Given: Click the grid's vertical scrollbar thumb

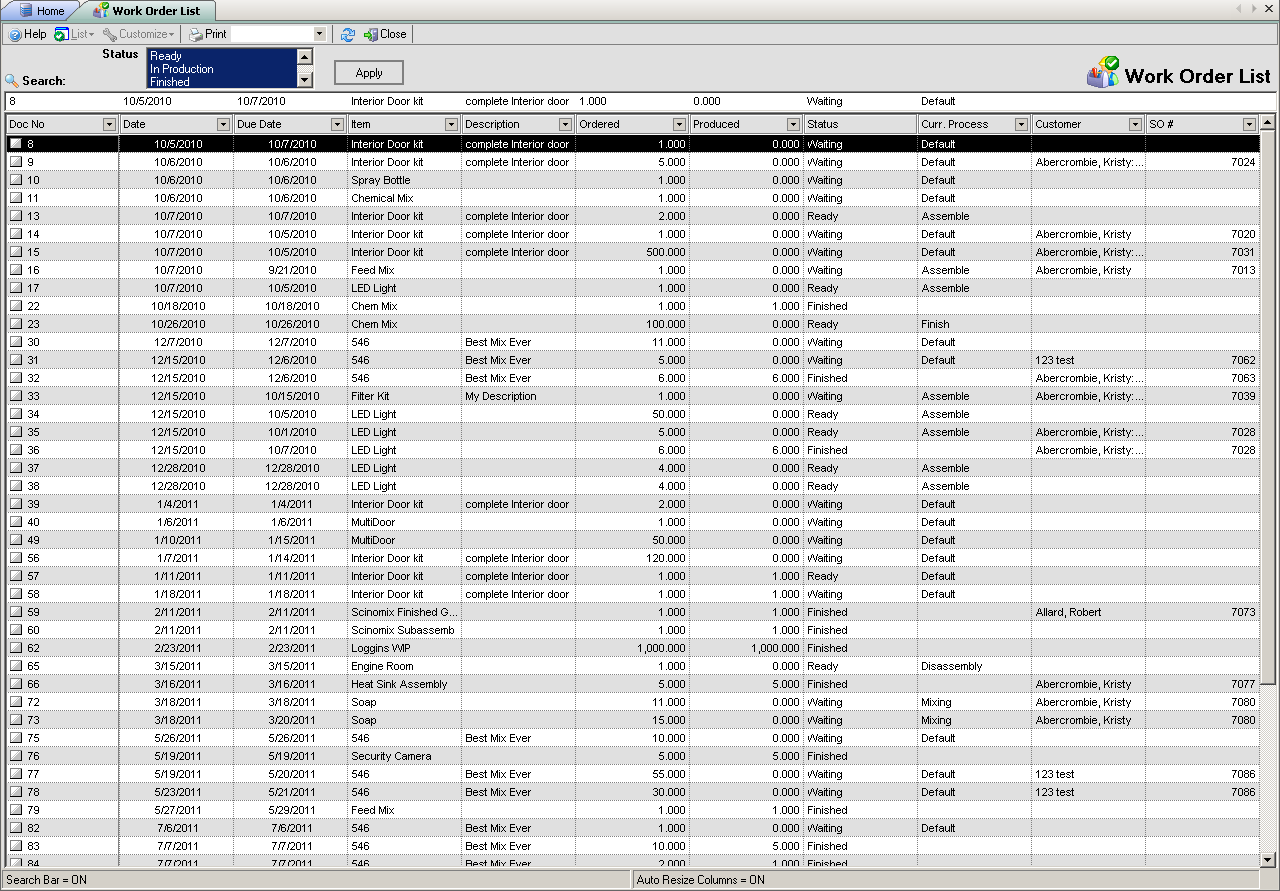Looking at the screenshot, I should [1268, 400].
